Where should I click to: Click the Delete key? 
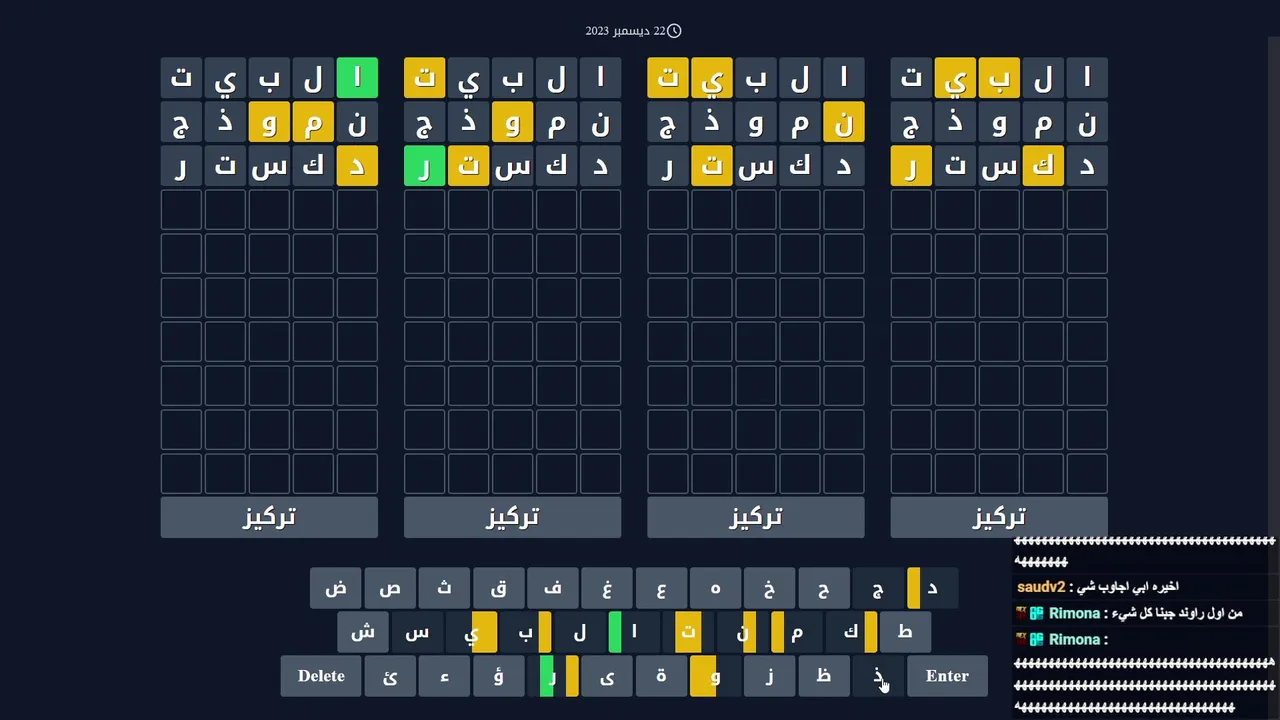(x=321, y=676)
